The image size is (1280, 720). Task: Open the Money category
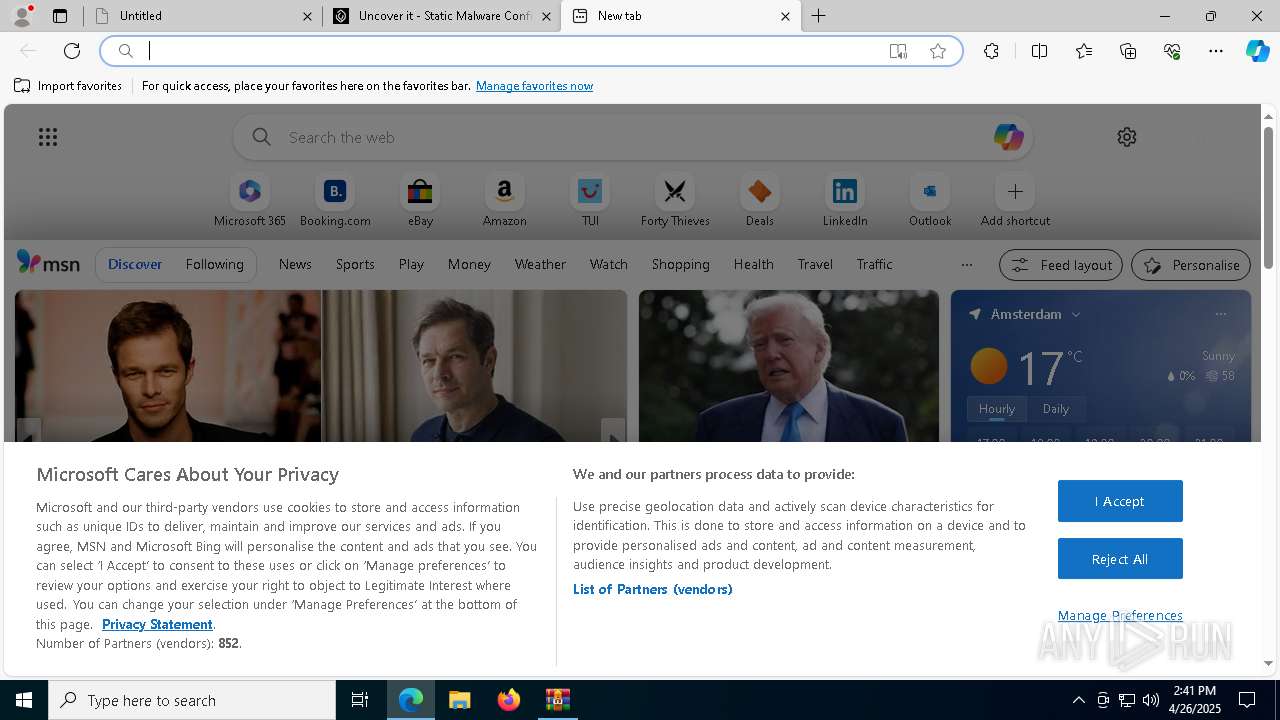click(x=469, y=264)
